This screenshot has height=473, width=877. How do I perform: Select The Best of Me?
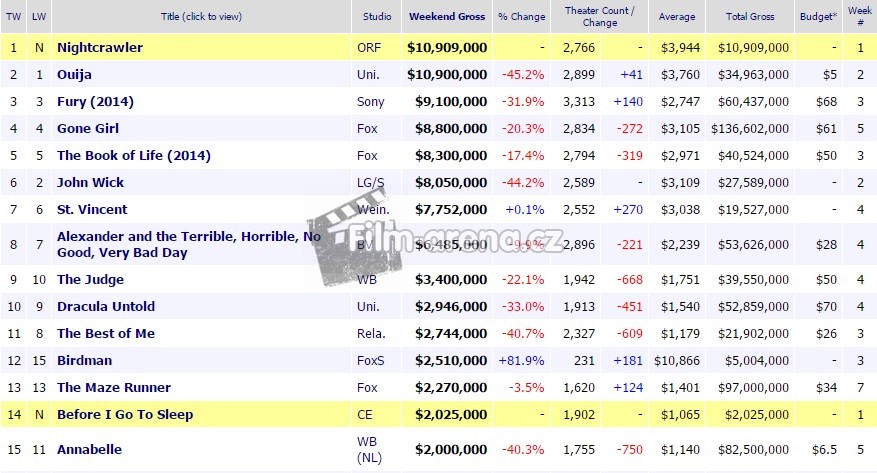click(106, 333)
